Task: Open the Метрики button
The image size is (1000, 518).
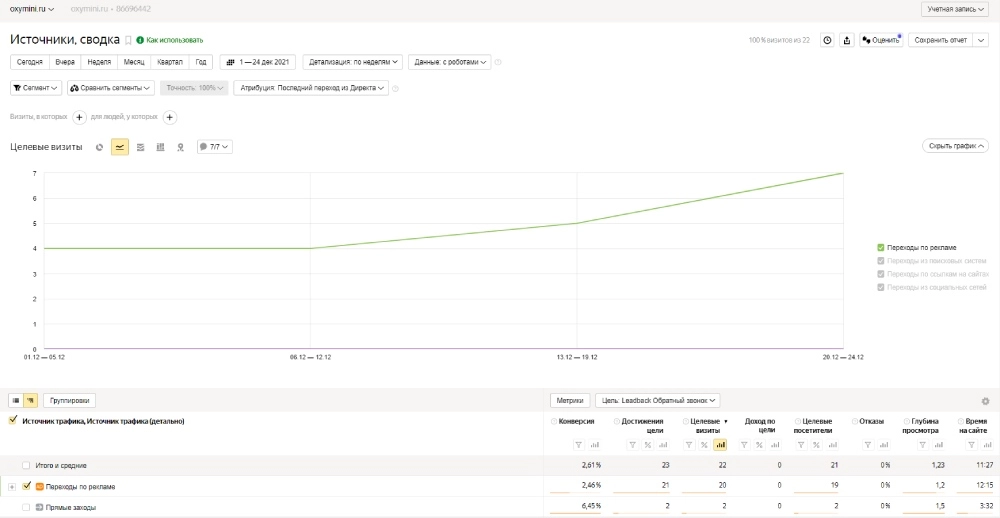Action: (x=570, y=401)
